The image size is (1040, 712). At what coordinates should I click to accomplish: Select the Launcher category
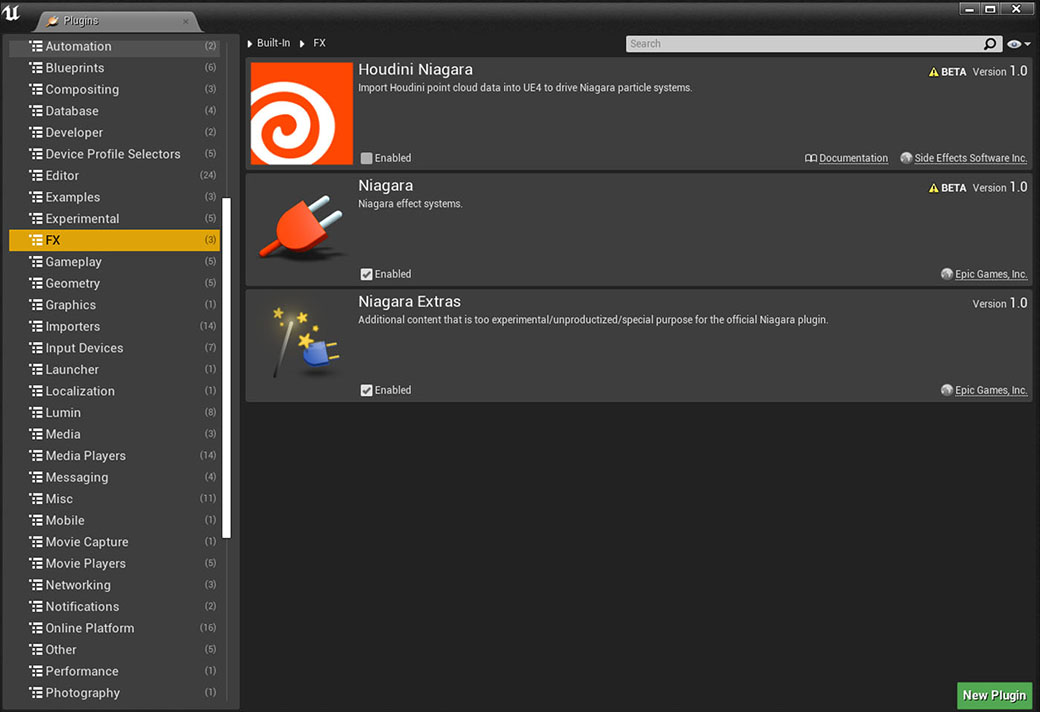(x=114, y=370)
